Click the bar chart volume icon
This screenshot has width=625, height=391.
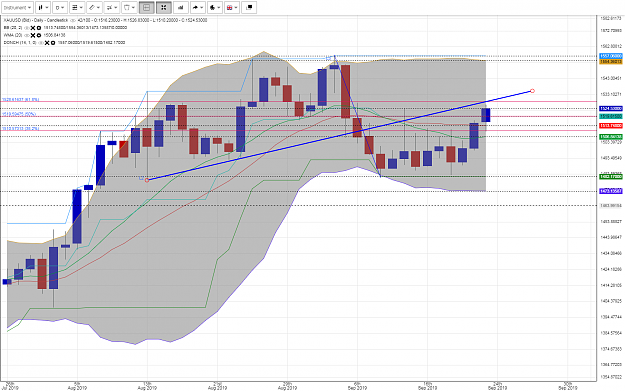pyautogui.click(x=181, y=8)
